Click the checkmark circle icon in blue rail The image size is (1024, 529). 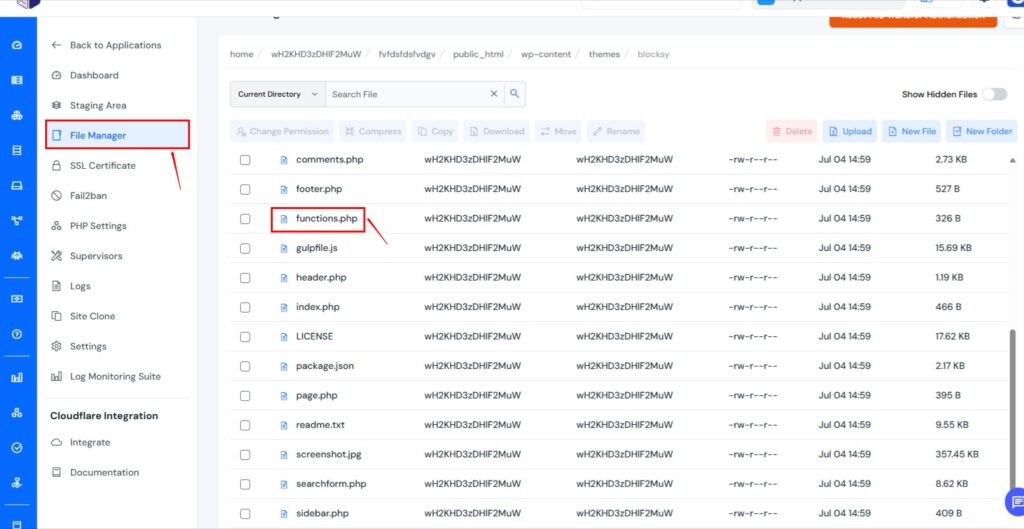[18, 448]
